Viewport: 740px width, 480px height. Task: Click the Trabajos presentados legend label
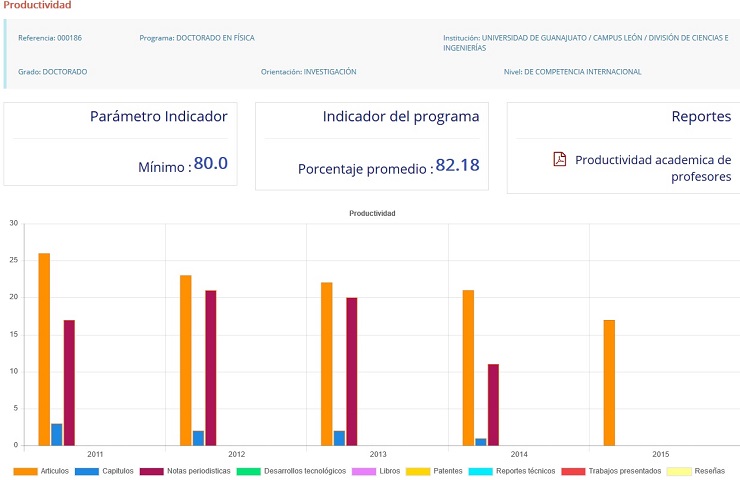[x=625, y=471]
